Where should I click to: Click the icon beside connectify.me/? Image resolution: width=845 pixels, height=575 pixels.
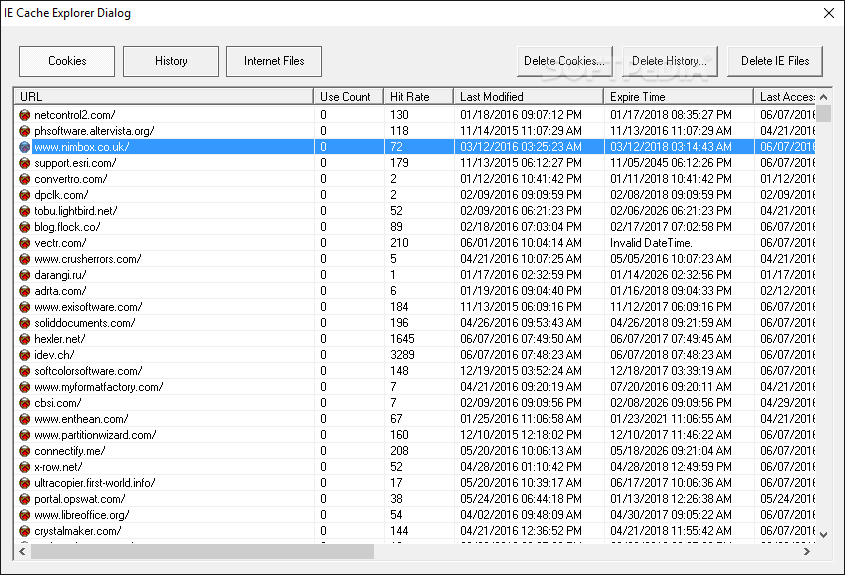click(24, 451)
